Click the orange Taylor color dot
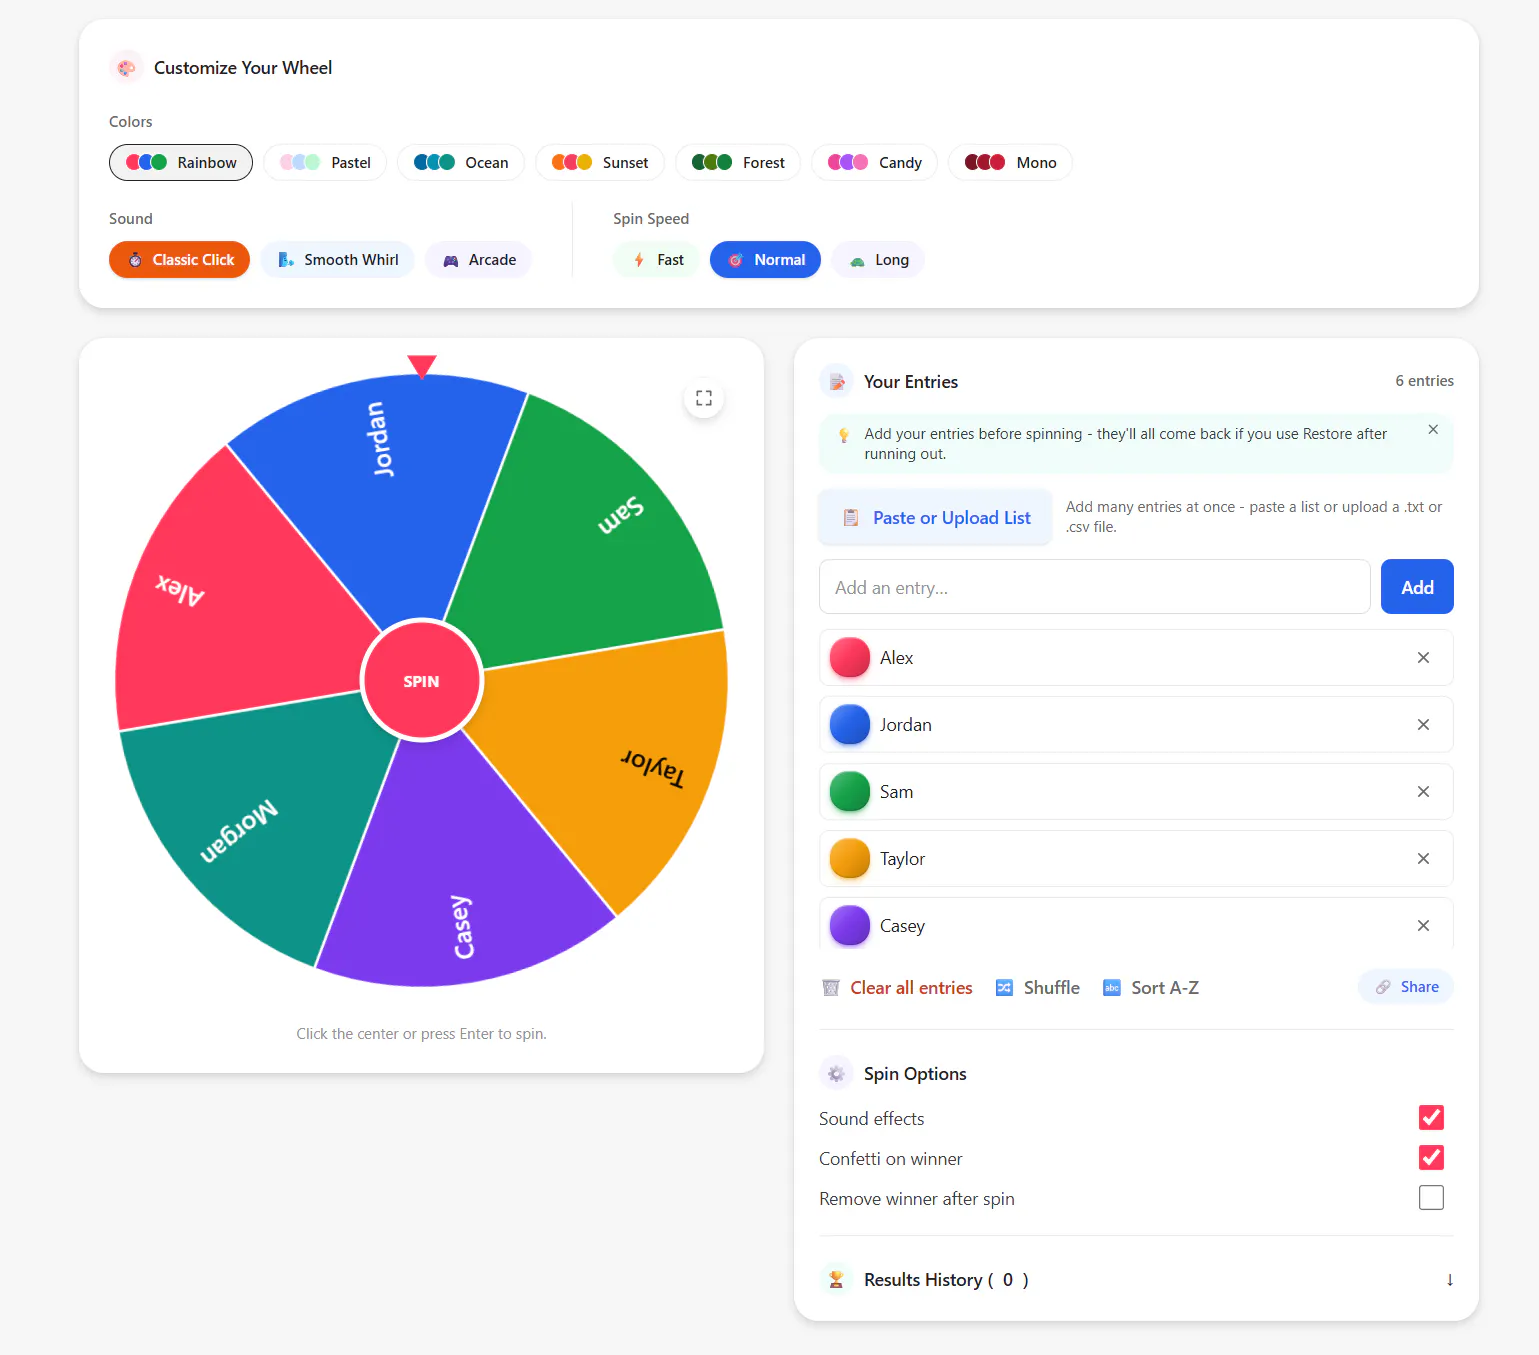The width and height of the screenshot is (1539, 1355). (x=850, y=858)
